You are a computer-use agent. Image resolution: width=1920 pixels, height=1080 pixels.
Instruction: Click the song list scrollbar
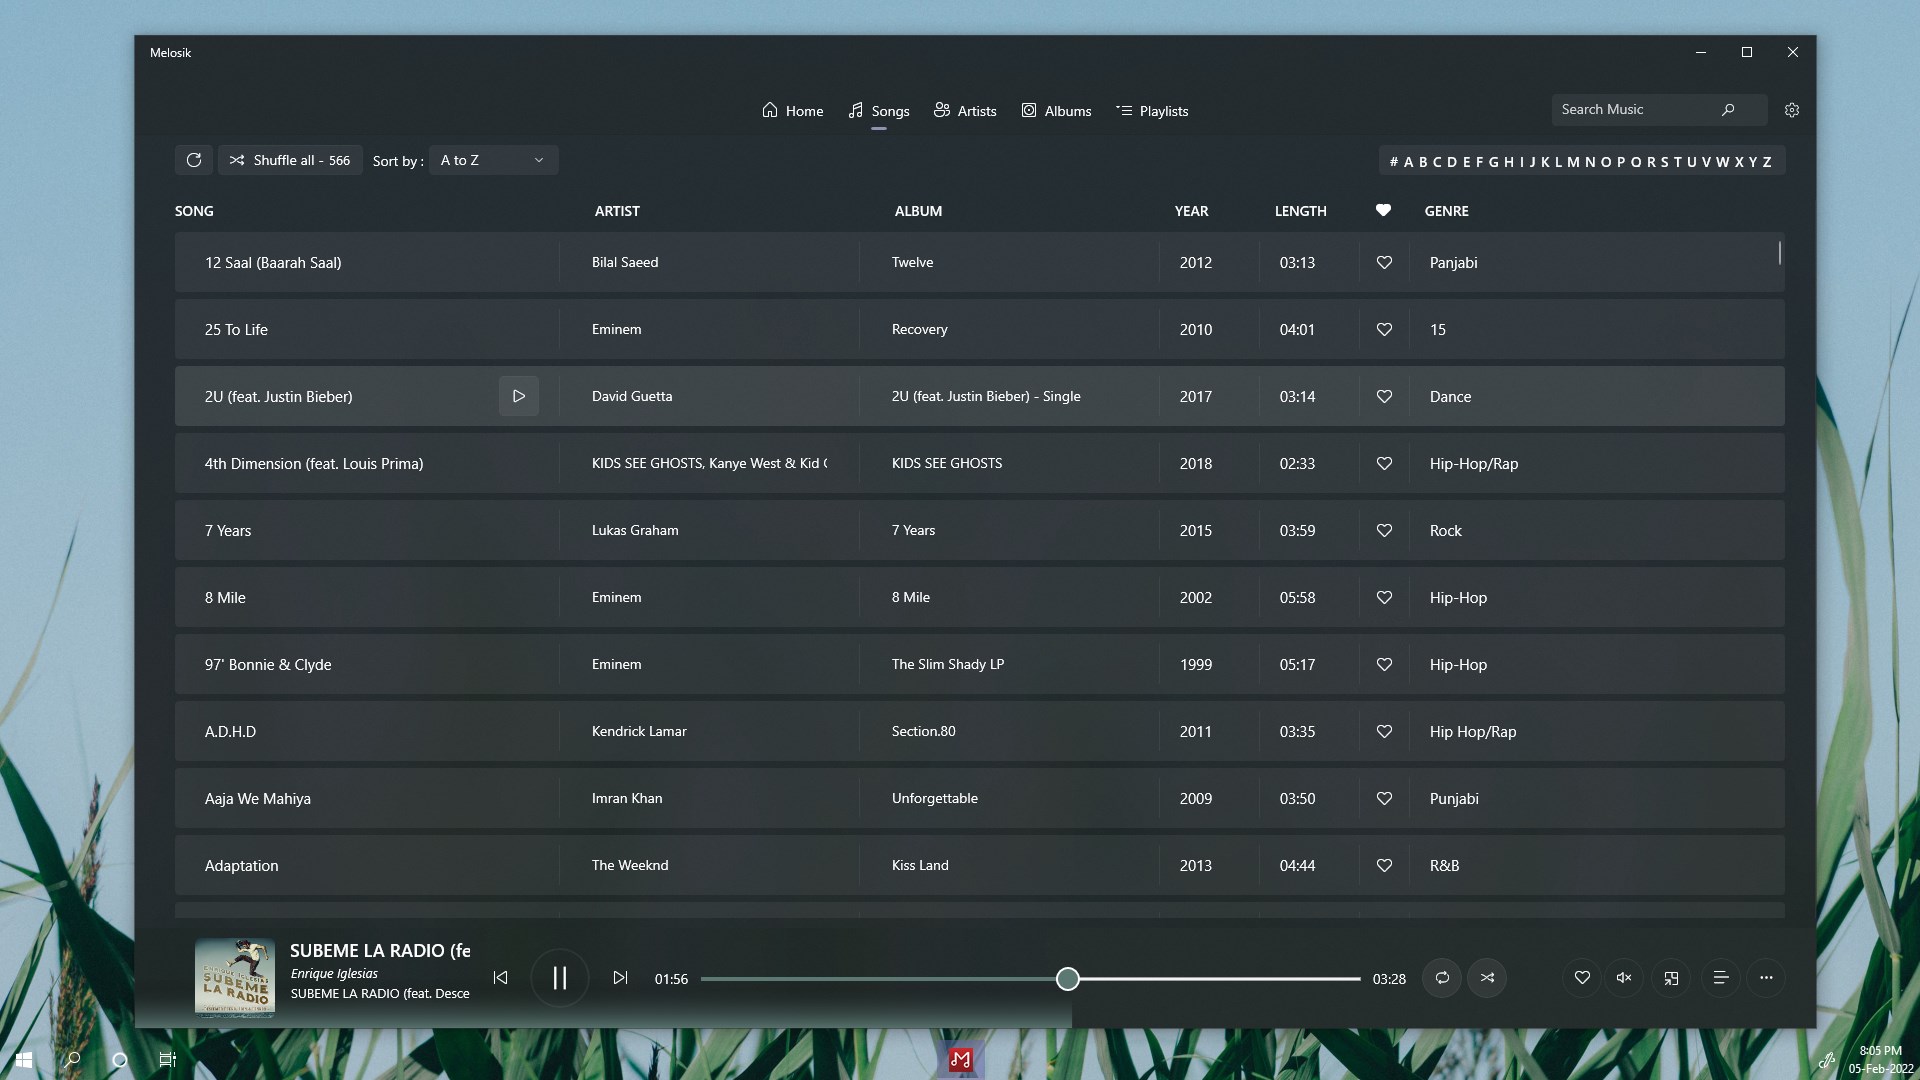tap(1780, 253)
